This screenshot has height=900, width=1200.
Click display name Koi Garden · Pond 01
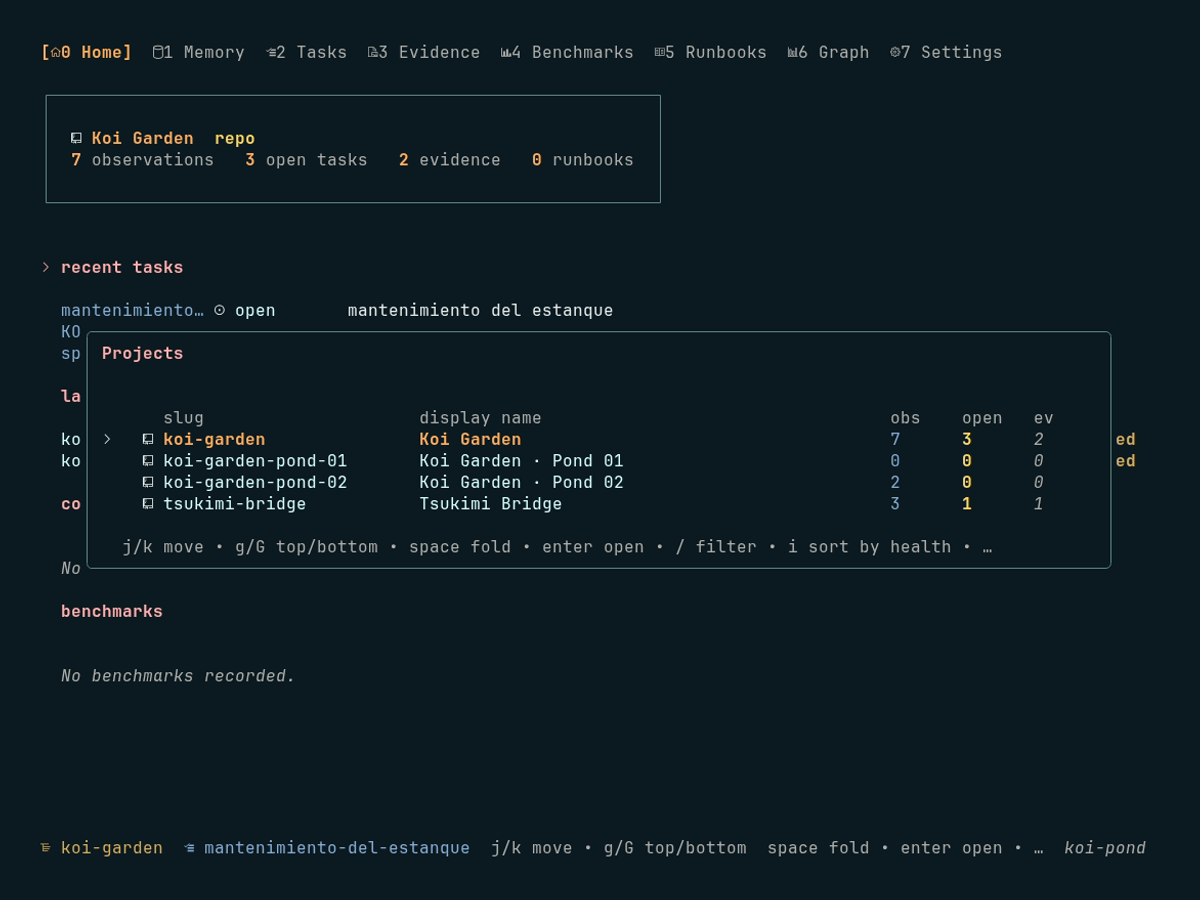(x=521, y=461)
